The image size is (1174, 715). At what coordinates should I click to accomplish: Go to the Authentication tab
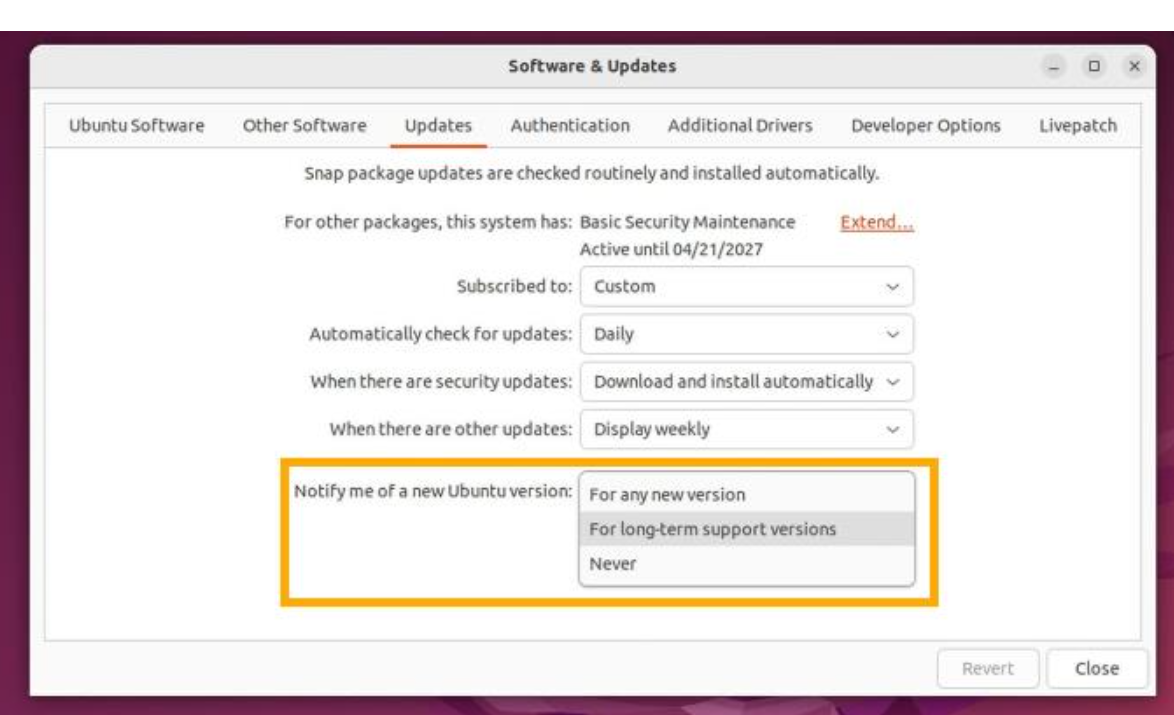(x=570, y=126)
